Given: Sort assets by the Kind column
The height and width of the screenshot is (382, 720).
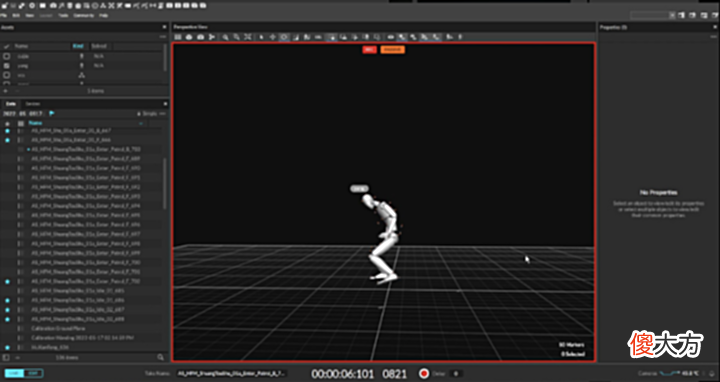Looking at the screenshot, I should [78, 46].
